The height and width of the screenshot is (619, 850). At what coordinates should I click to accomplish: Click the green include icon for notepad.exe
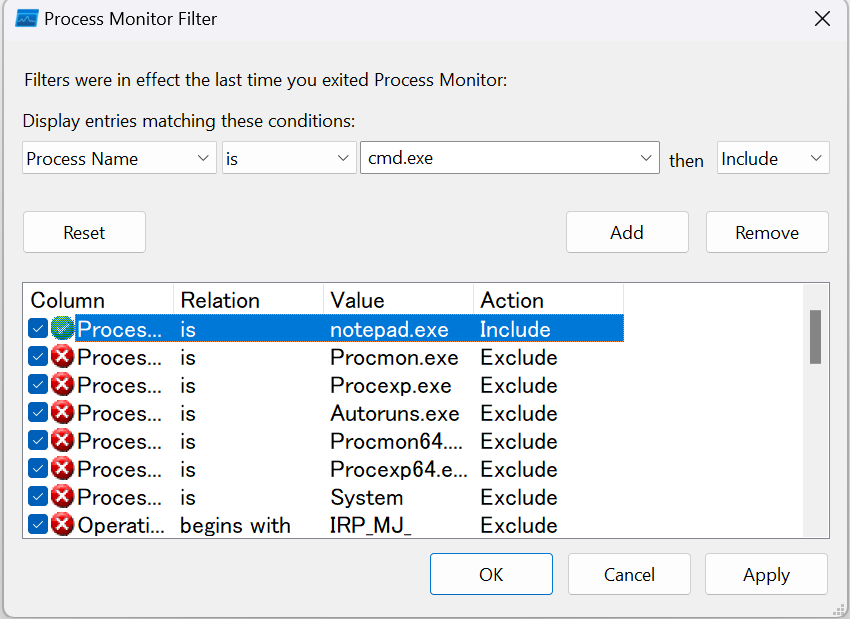tap(62, 329)
